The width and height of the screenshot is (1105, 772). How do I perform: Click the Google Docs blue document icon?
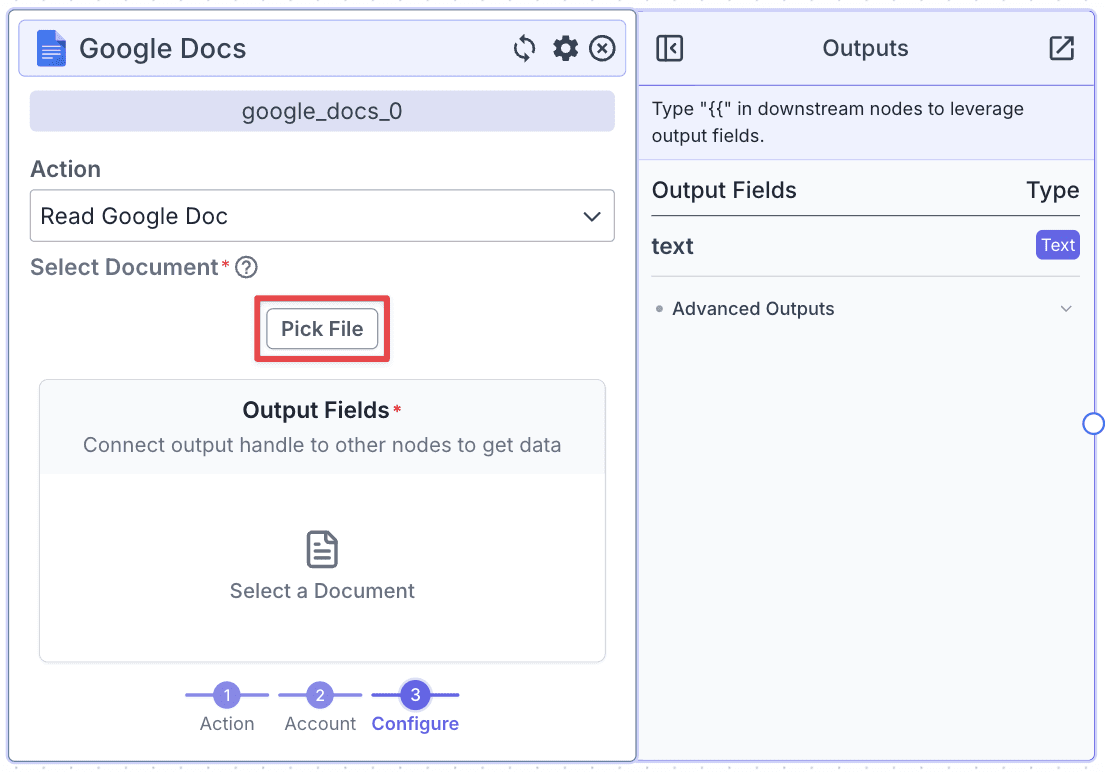tap(51, 49)
